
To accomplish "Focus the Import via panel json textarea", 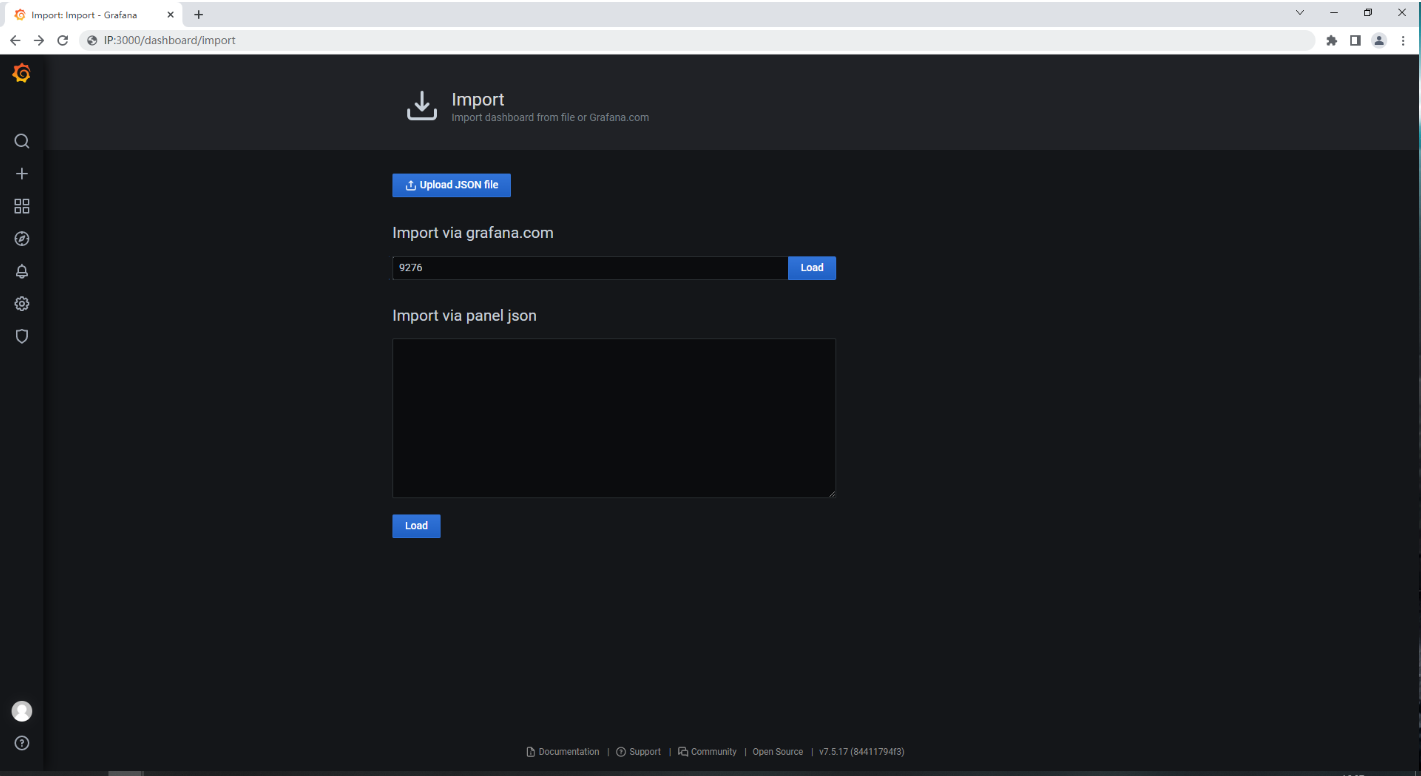I will point(614,418).
